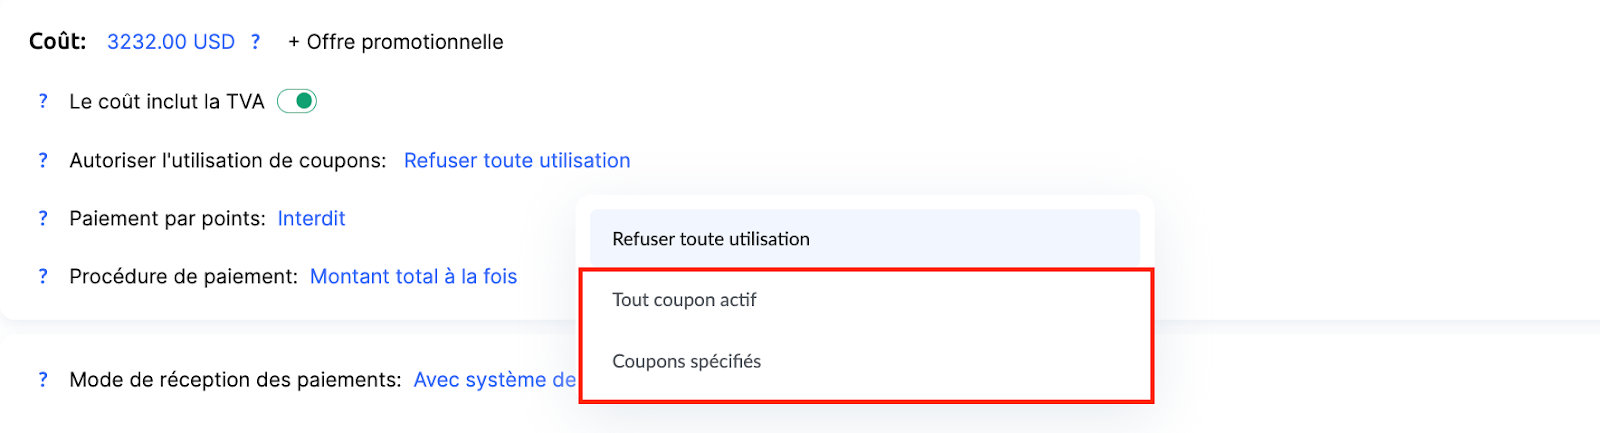The image size is (1600, 433).
Task: Choose 'Tout coupon actif' from the list
Action: coord(685,300)
